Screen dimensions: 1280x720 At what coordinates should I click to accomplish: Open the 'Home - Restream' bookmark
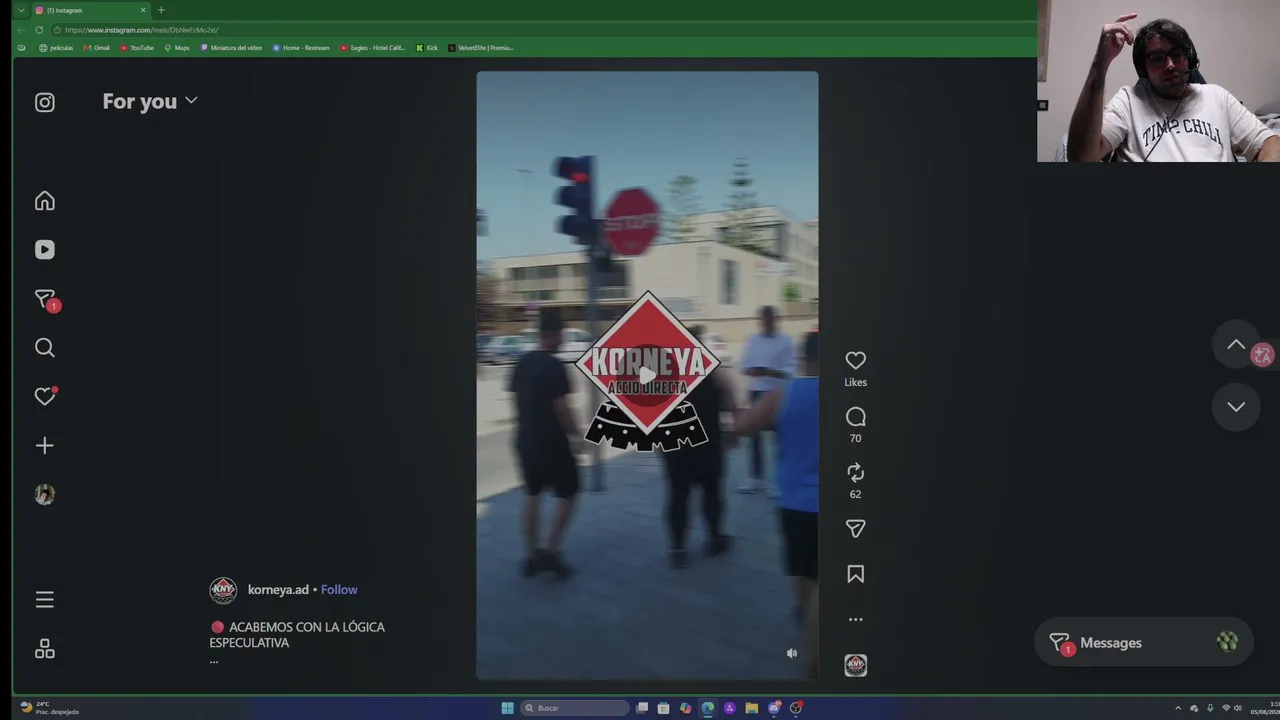[301, 48]
